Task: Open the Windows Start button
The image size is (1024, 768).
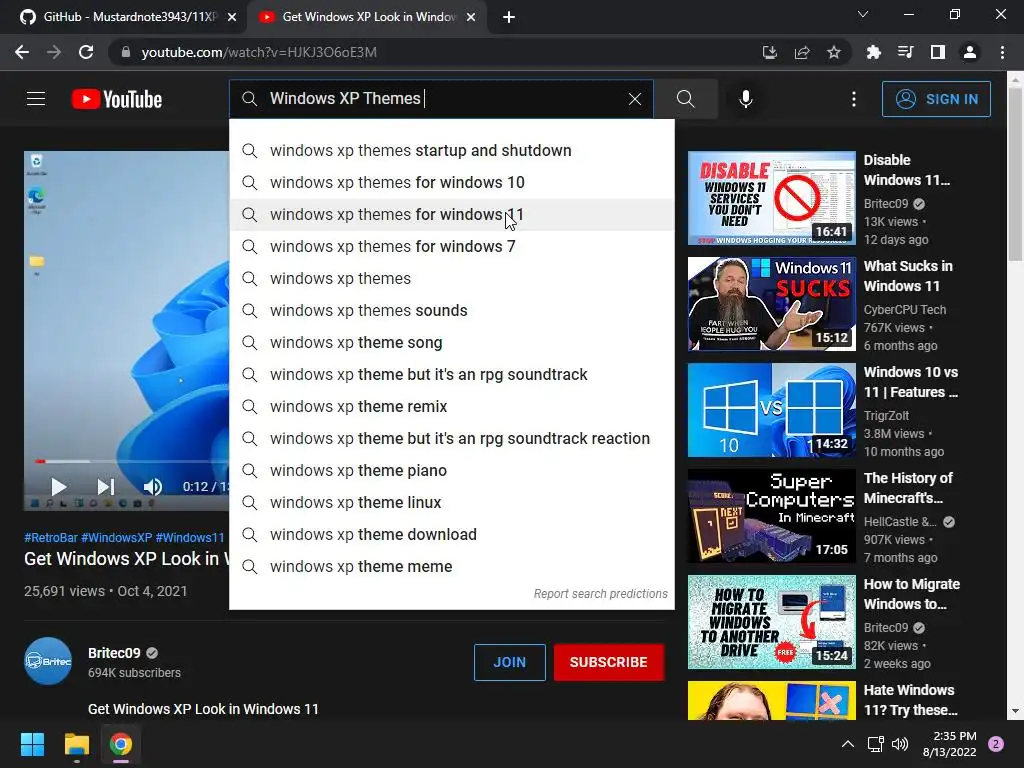Action: pyautogui.click(x=32, y=744)
